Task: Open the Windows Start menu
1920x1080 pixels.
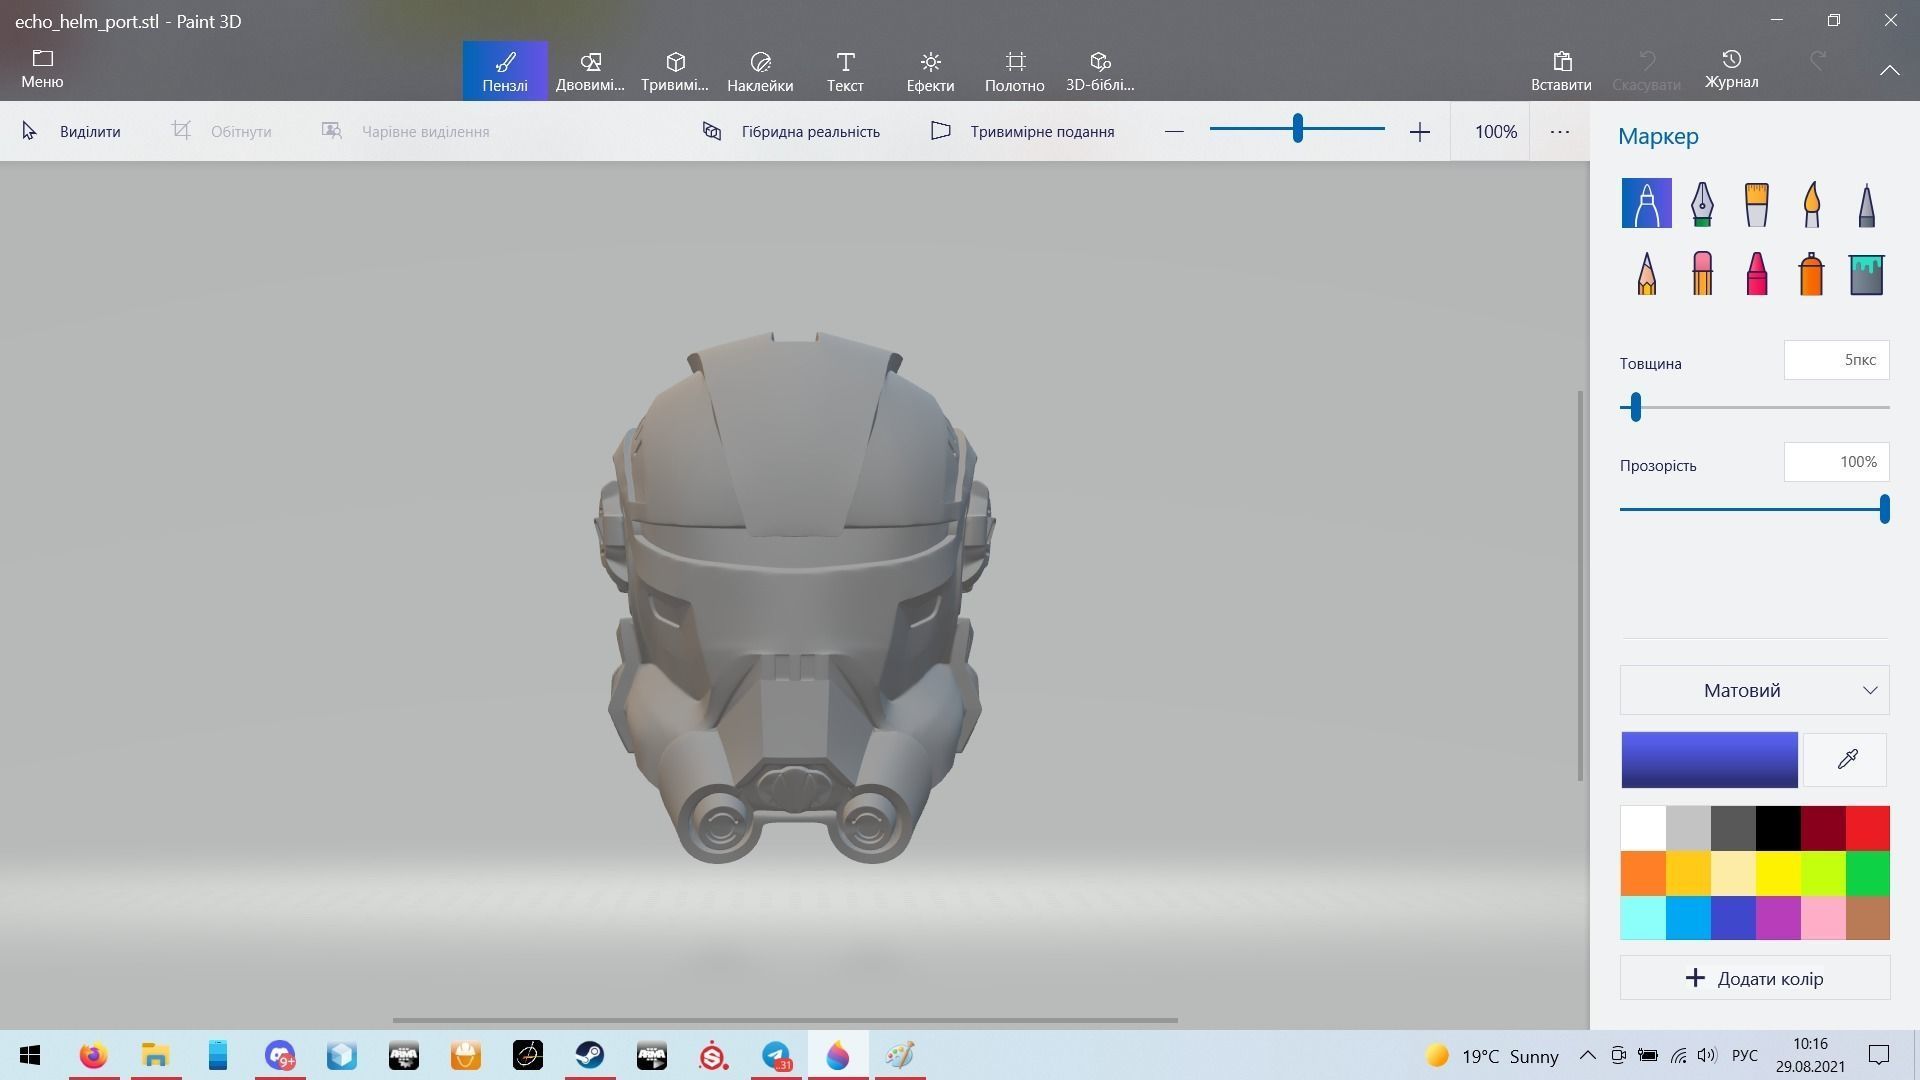Action: [30, 1055]
